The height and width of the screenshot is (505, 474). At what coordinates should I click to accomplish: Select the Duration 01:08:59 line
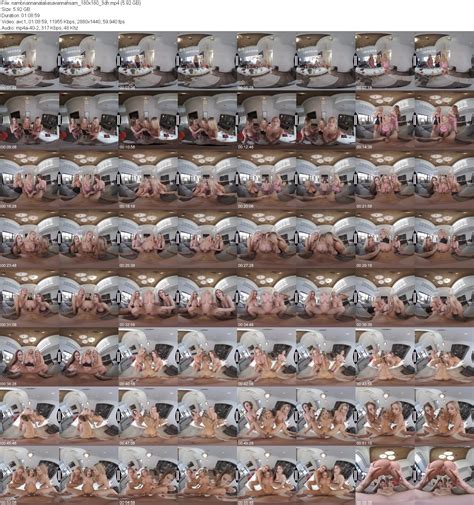click(21, 15)
